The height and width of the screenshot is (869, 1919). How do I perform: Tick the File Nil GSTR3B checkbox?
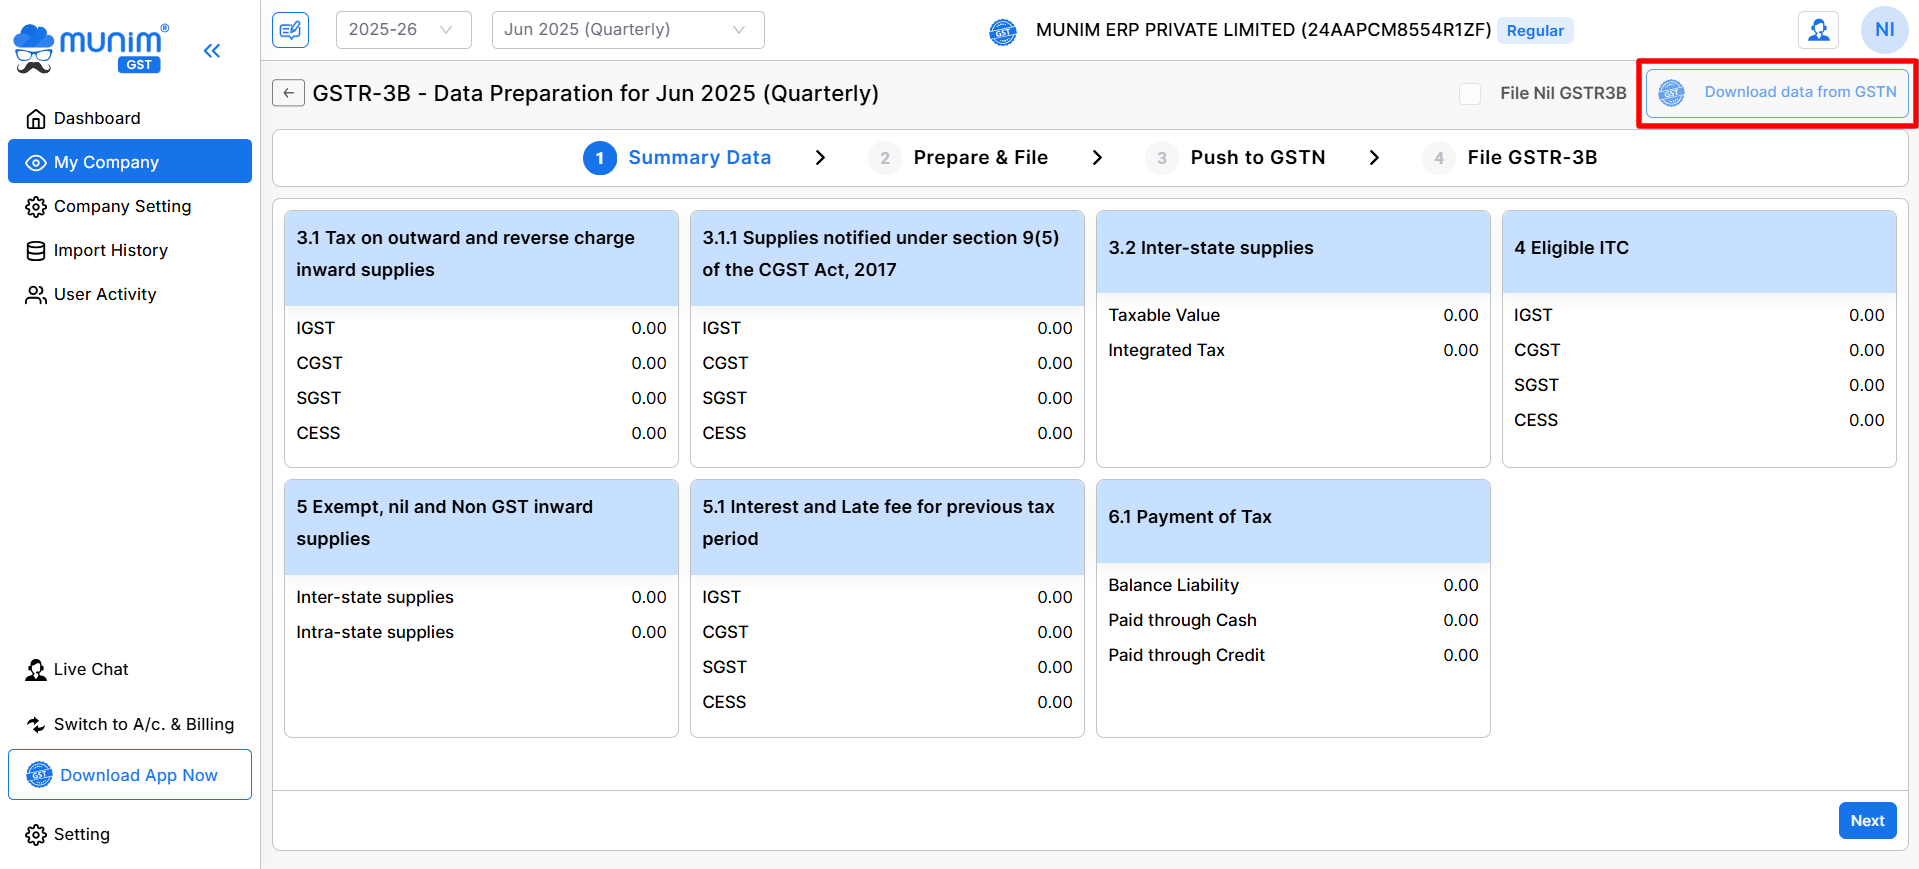click(x=1470, y=93)
